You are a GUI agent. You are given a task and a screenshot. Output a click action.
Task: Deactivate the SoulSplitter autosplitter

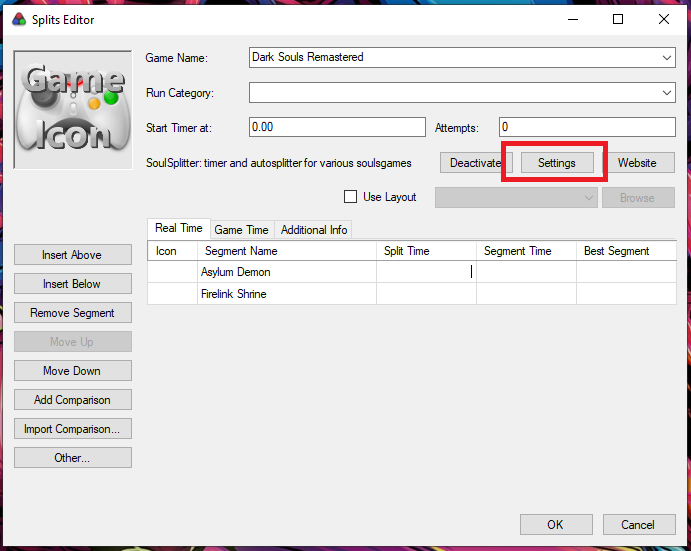pos(475,162)
